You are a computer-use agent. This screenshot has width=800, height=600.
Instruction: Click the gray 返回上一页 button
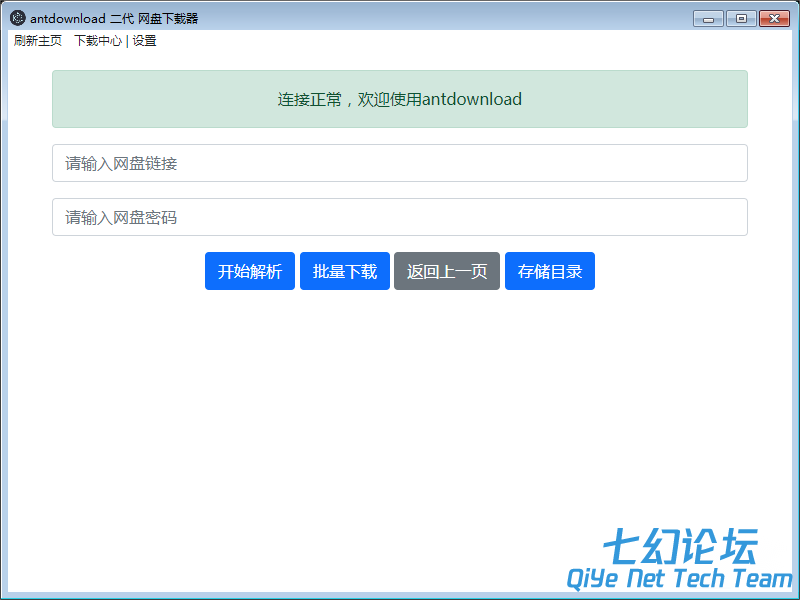tap(447, 271)
